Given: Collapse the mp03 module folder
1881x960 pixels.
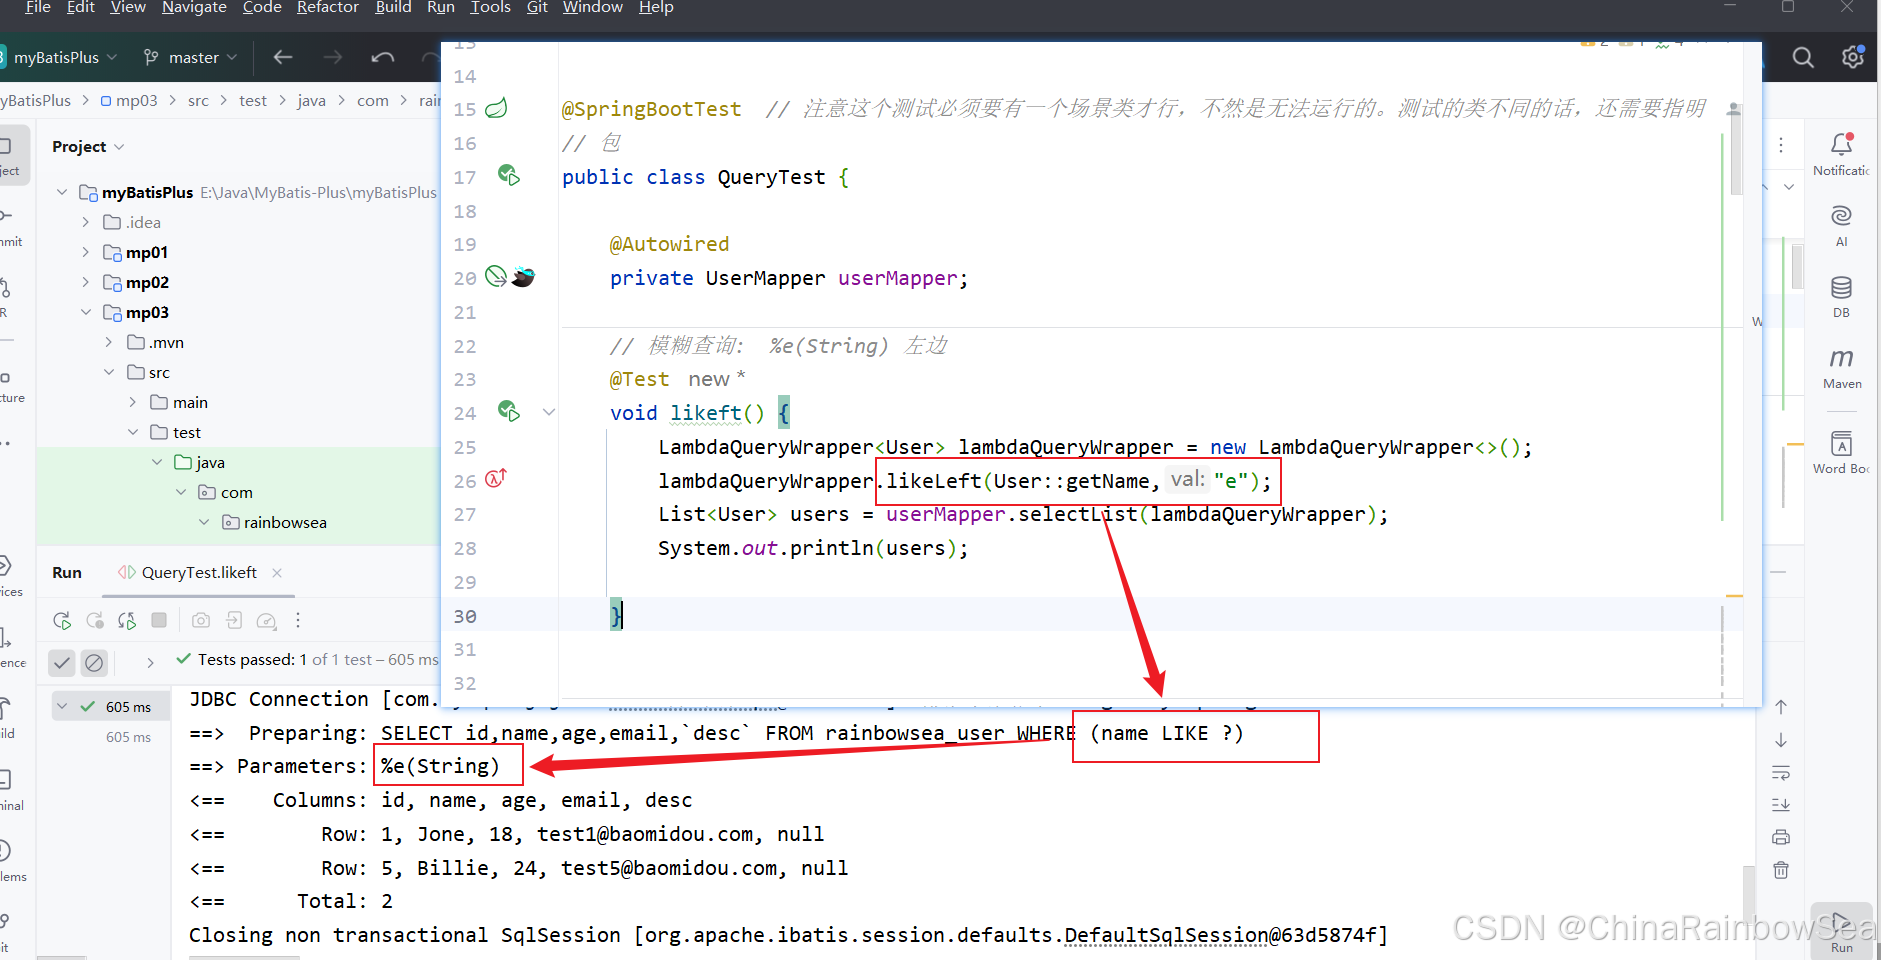Looking at the screenshot, I should (86, 312).
